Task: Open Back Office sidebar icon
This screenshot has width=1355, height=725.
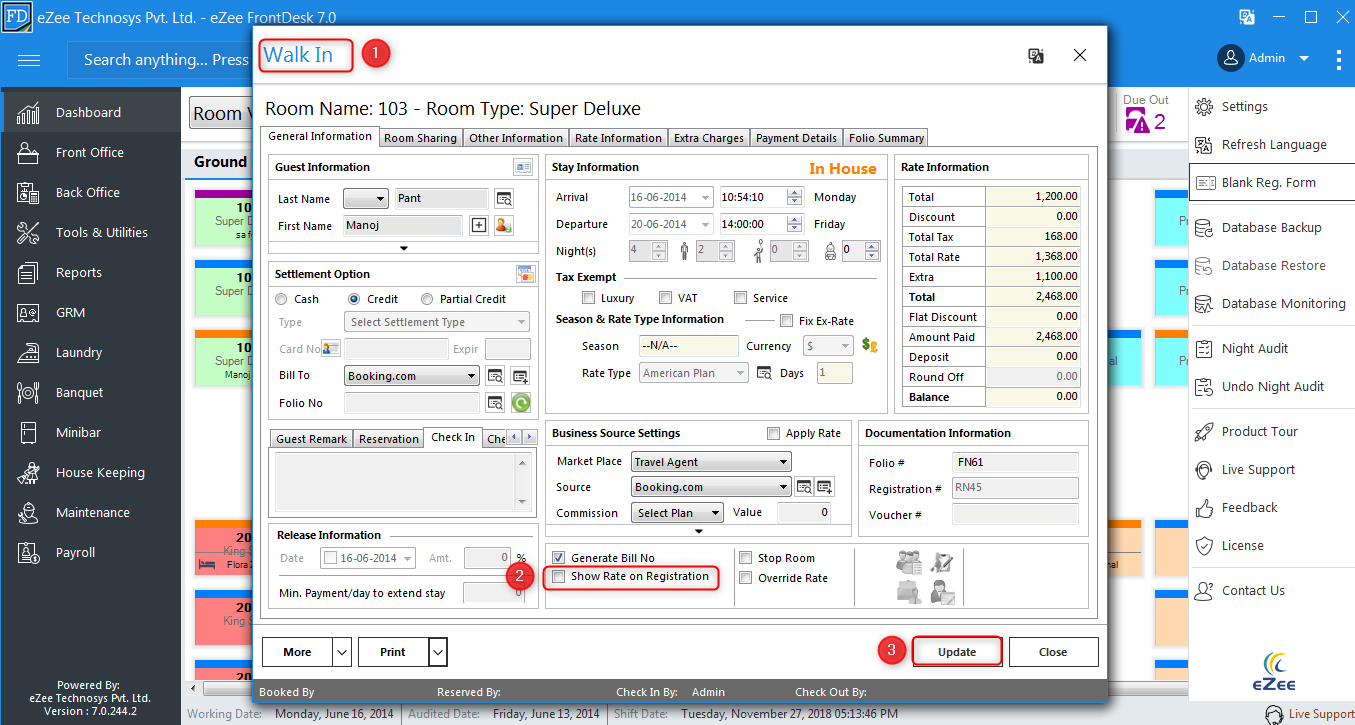Action: (x=28, y=192)
